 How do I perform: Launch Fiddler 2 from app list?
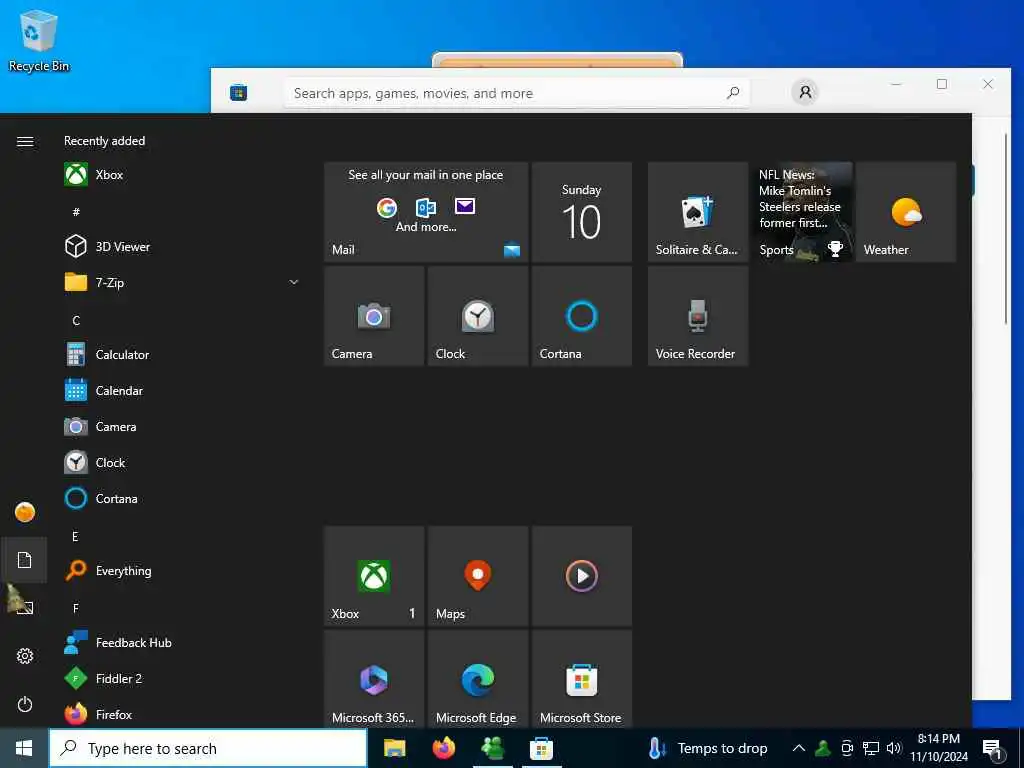(x=182, y=679)
